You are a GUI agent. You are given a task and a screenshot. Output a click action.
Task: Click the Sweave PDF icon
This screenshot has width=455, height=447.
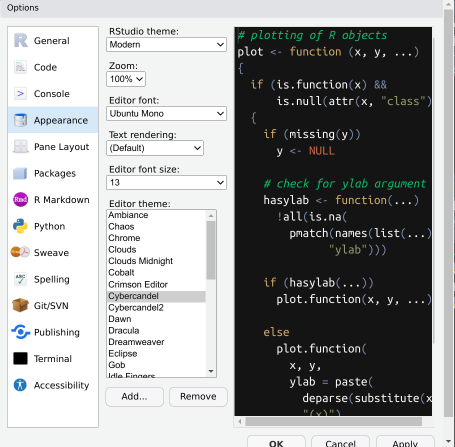pos(20,252)
